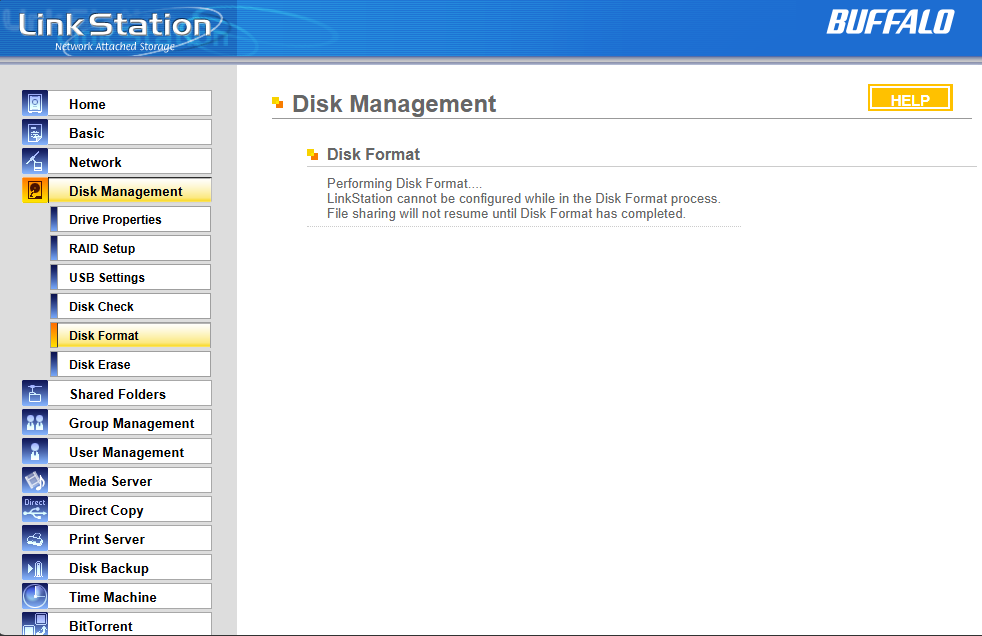This screenshot has height=636, width=982.
Task: Click the Direct Copy USB icon
Action: (35, 510)
